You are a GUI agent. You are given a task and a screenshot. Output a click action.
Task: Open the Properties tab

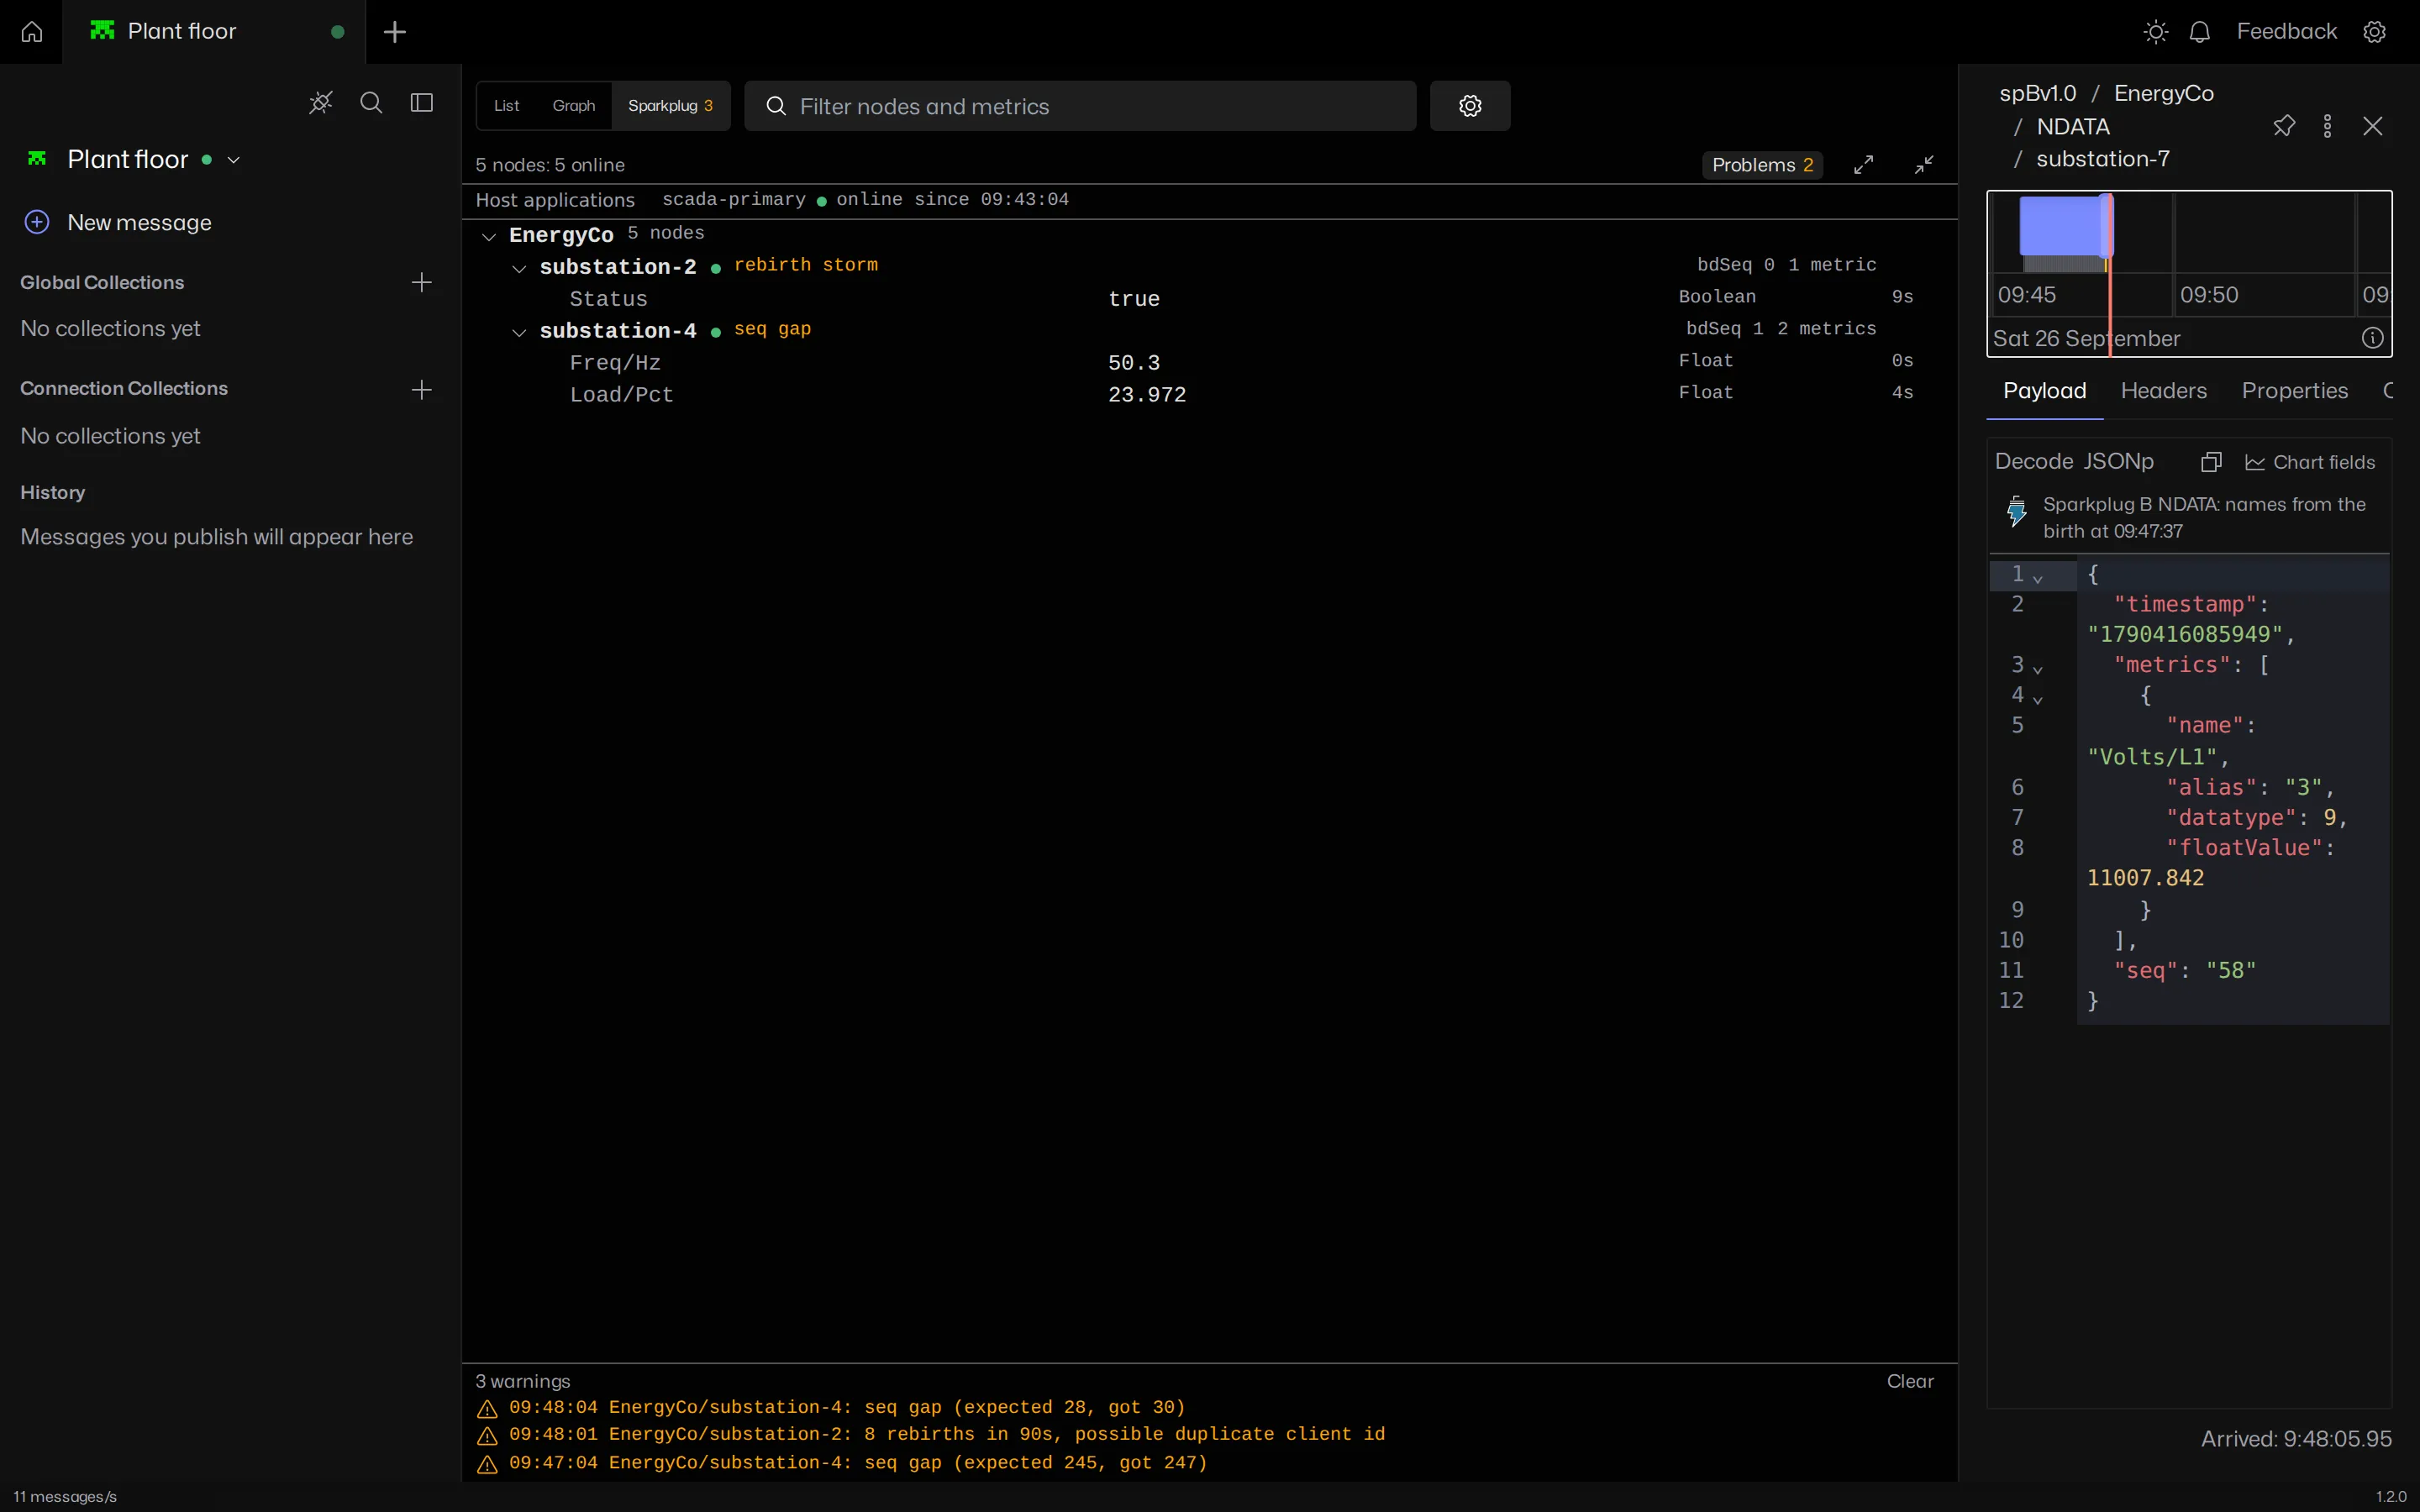coord(2295,391)
